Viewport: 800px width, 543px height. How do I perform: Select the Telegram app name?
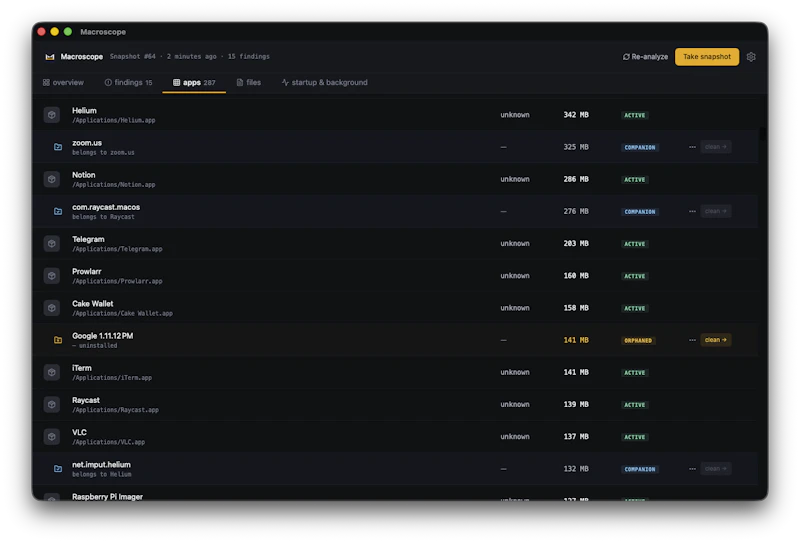(88, 239)
